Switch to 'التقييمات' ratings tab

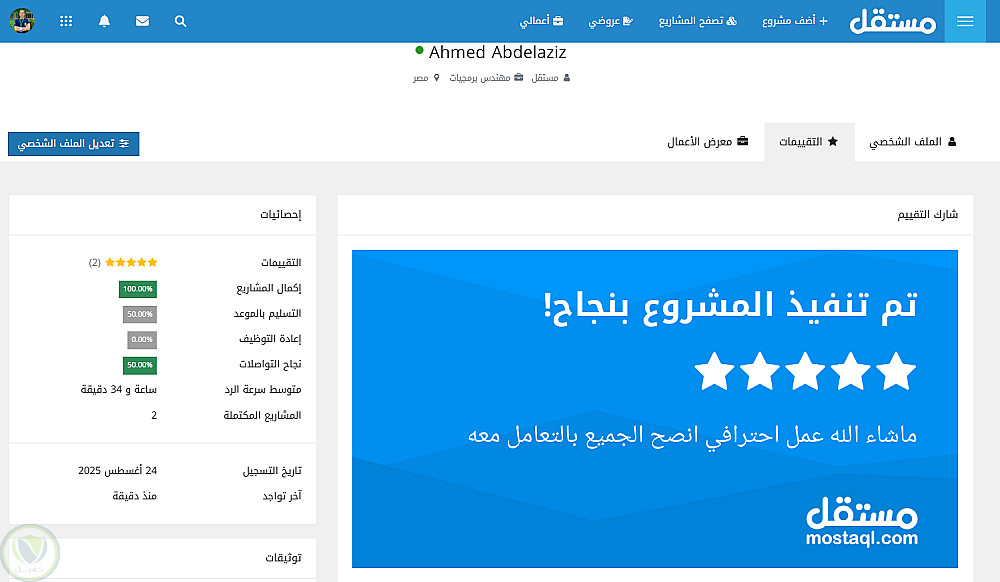coord(809,142)
